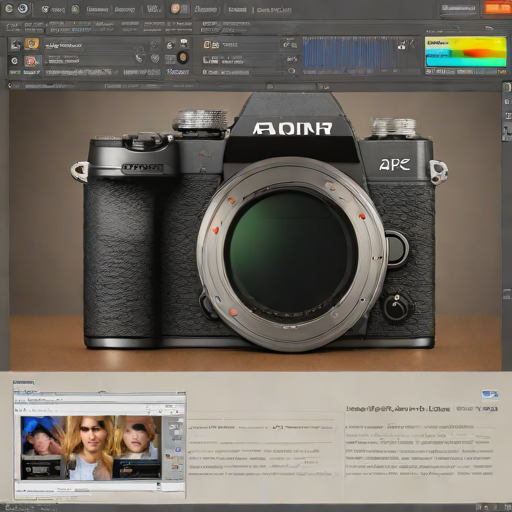Click the blue histogram waveform display
The height and width of the screenshot is (512, 512).
pos(349,52)
